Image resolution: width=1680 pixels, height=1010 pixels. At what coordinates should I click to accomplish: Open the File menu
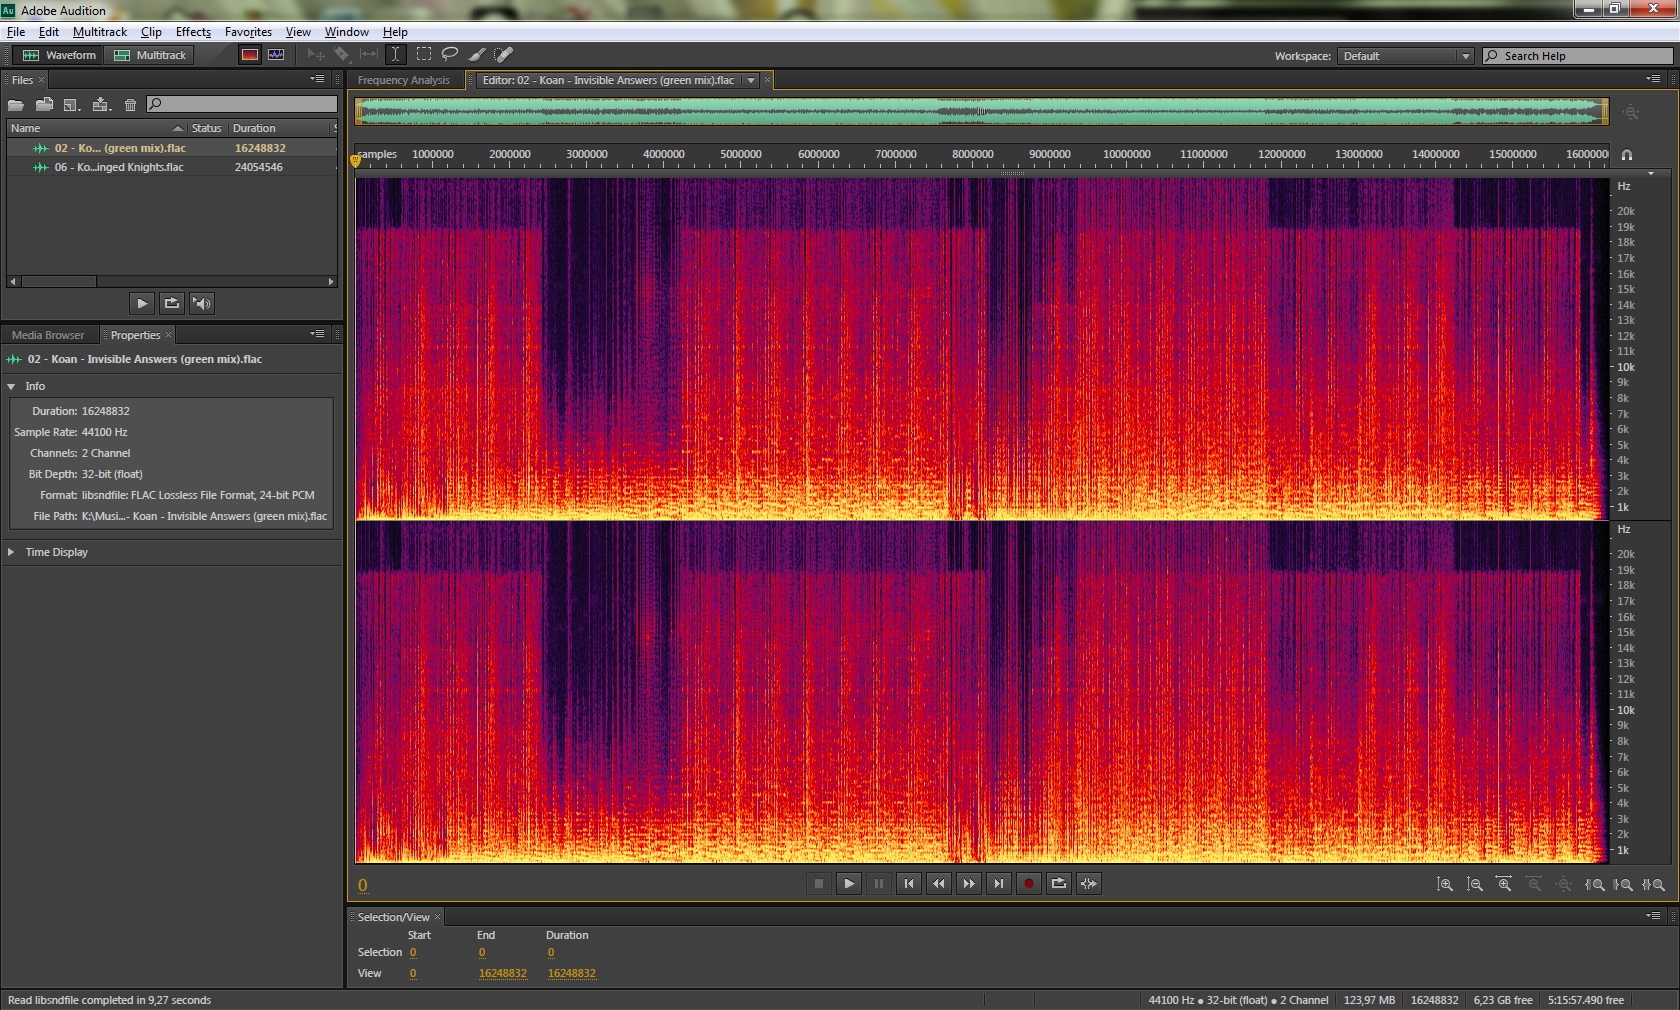[16, 32]
